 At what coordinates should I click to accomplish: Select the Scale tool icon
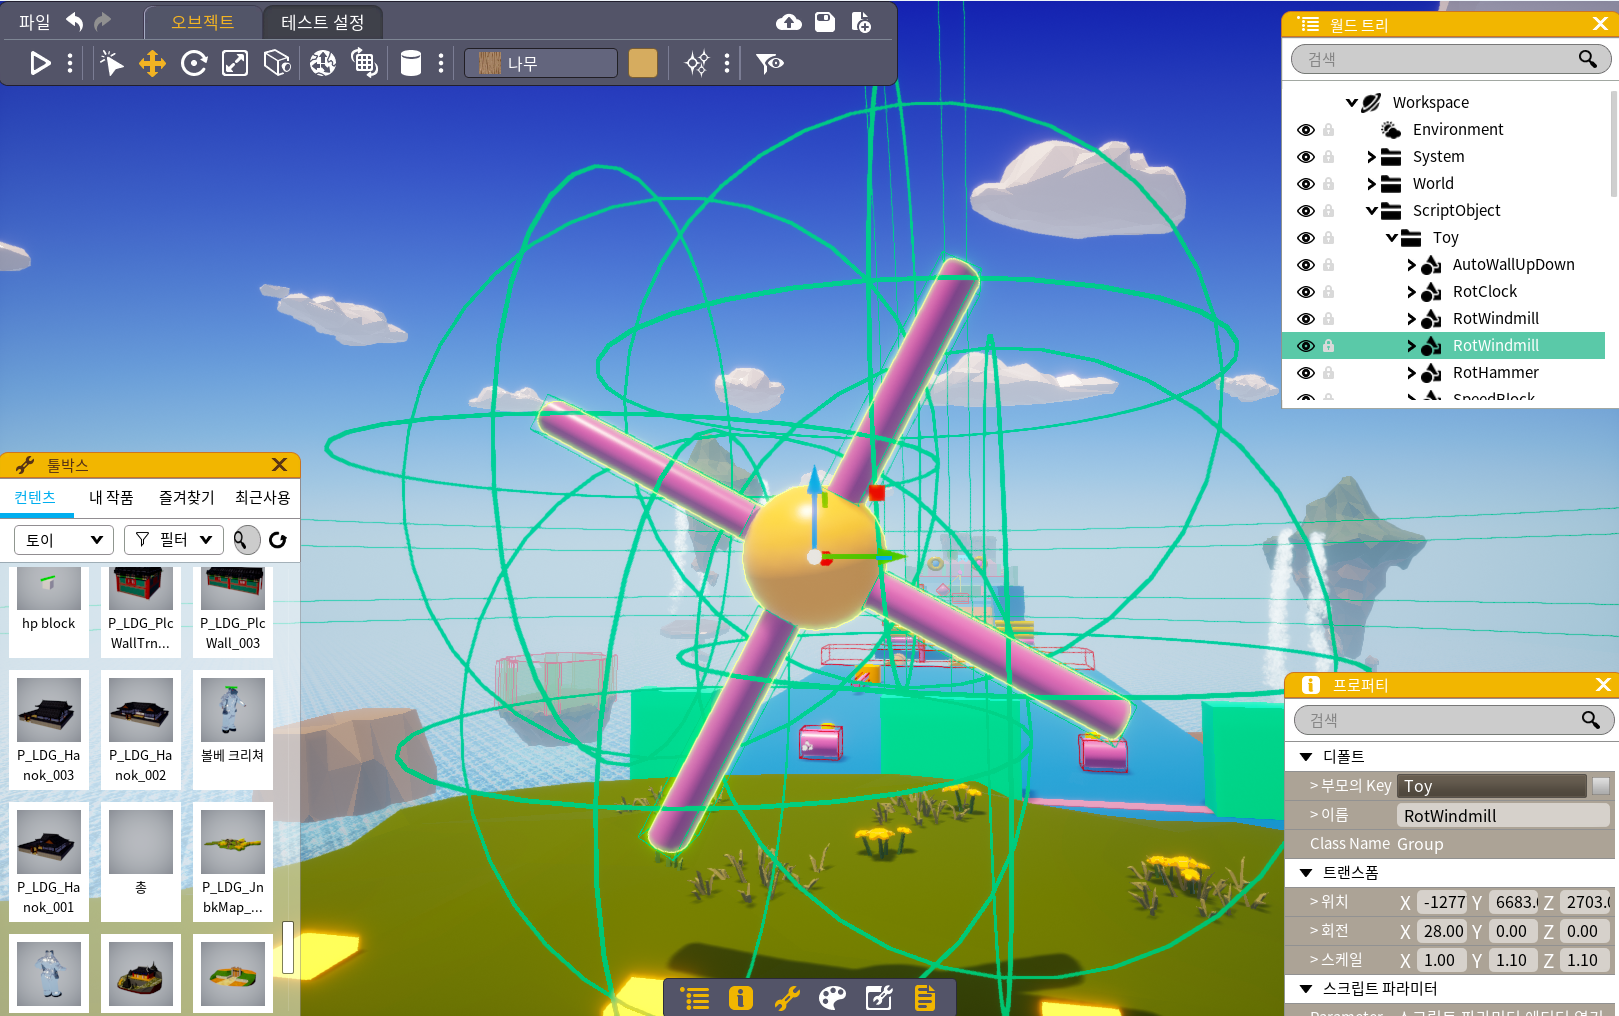click(x=235, y=64)
